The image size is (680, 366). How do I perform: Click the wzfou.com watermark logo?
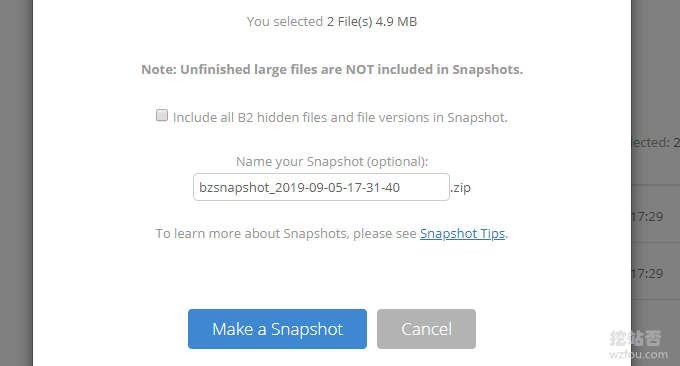[x=638, y=345]
